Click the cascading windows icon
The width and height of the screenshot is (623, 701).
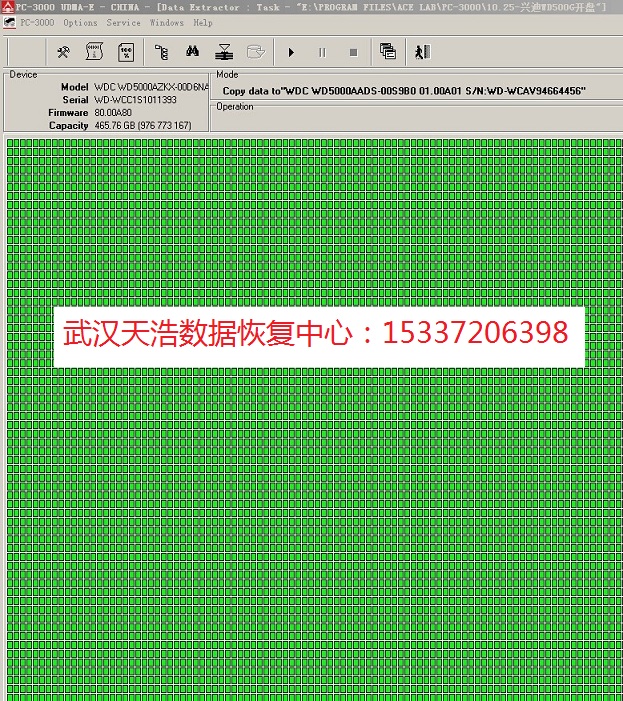[388, 52]
